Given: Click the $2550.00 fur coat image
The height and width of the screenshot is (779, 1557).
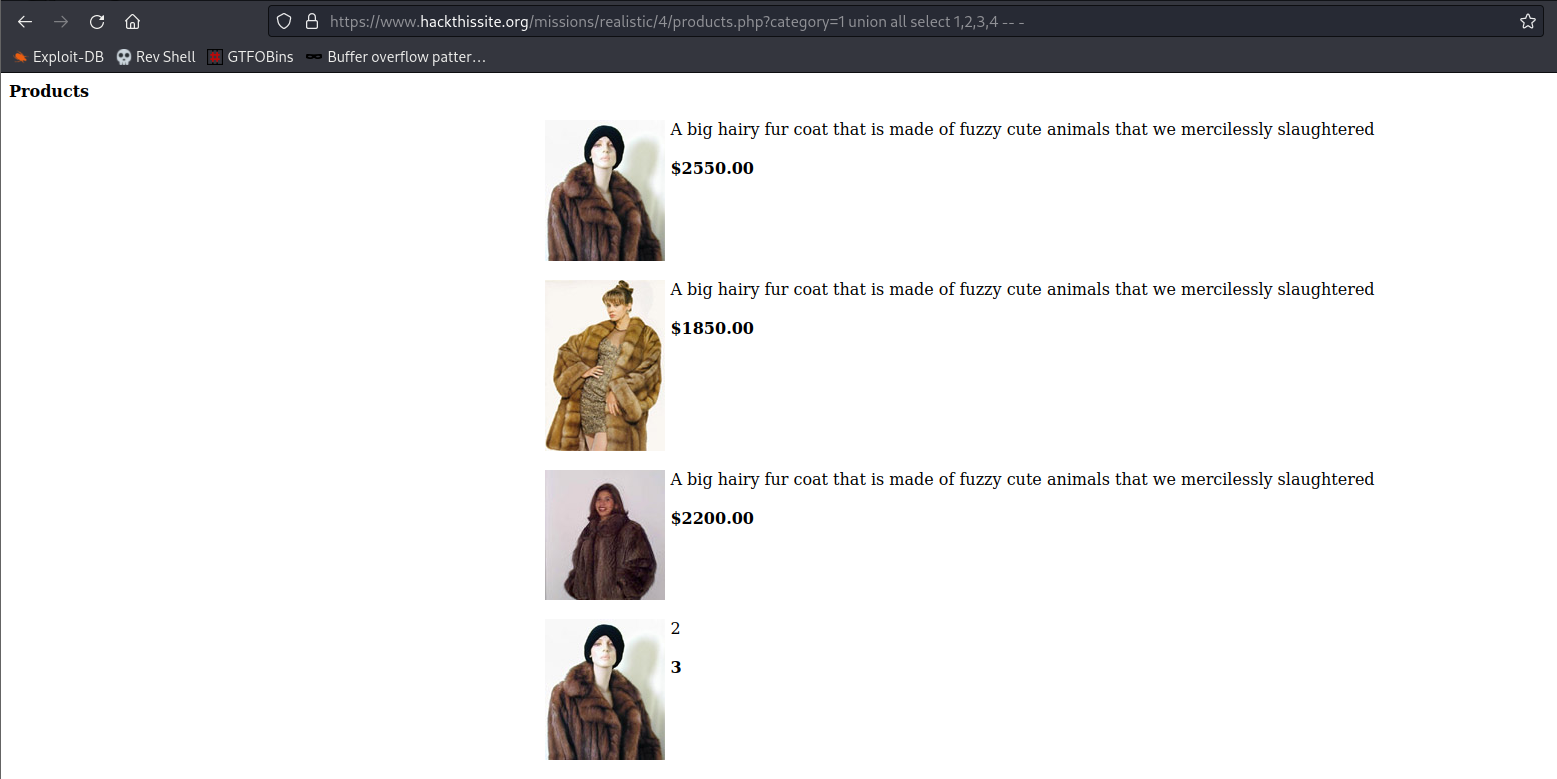Looking at the screenshot, I should (604, 190).
